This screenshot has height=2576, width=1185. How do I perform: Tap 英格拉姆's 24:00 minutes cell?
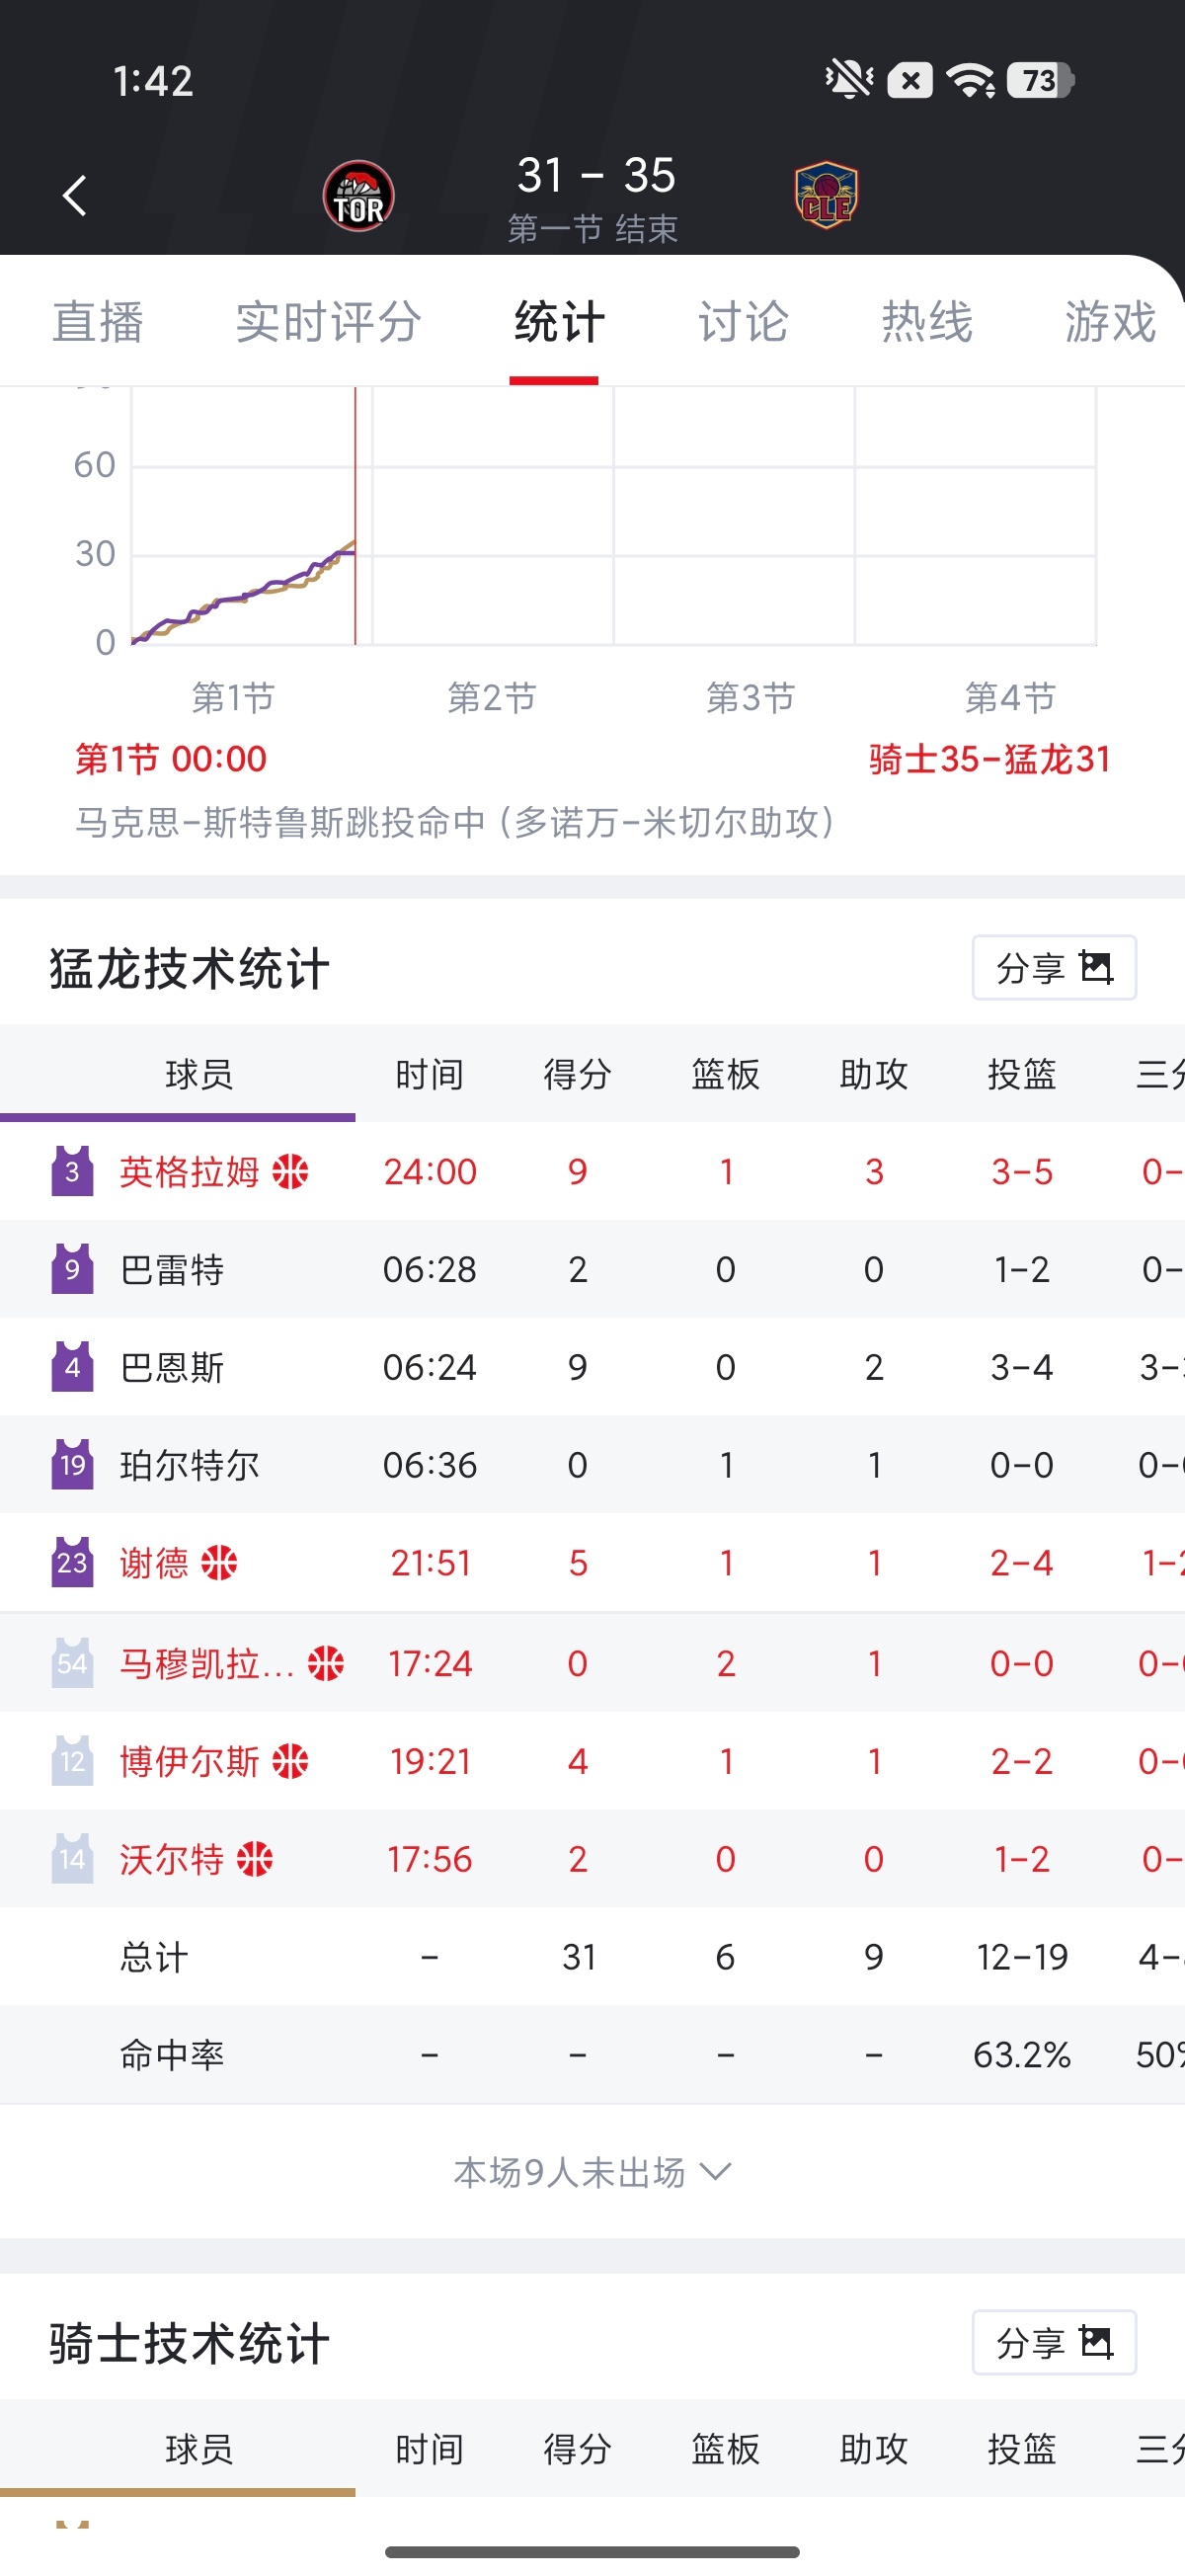pyautogui.click(x=430, y=1171)
